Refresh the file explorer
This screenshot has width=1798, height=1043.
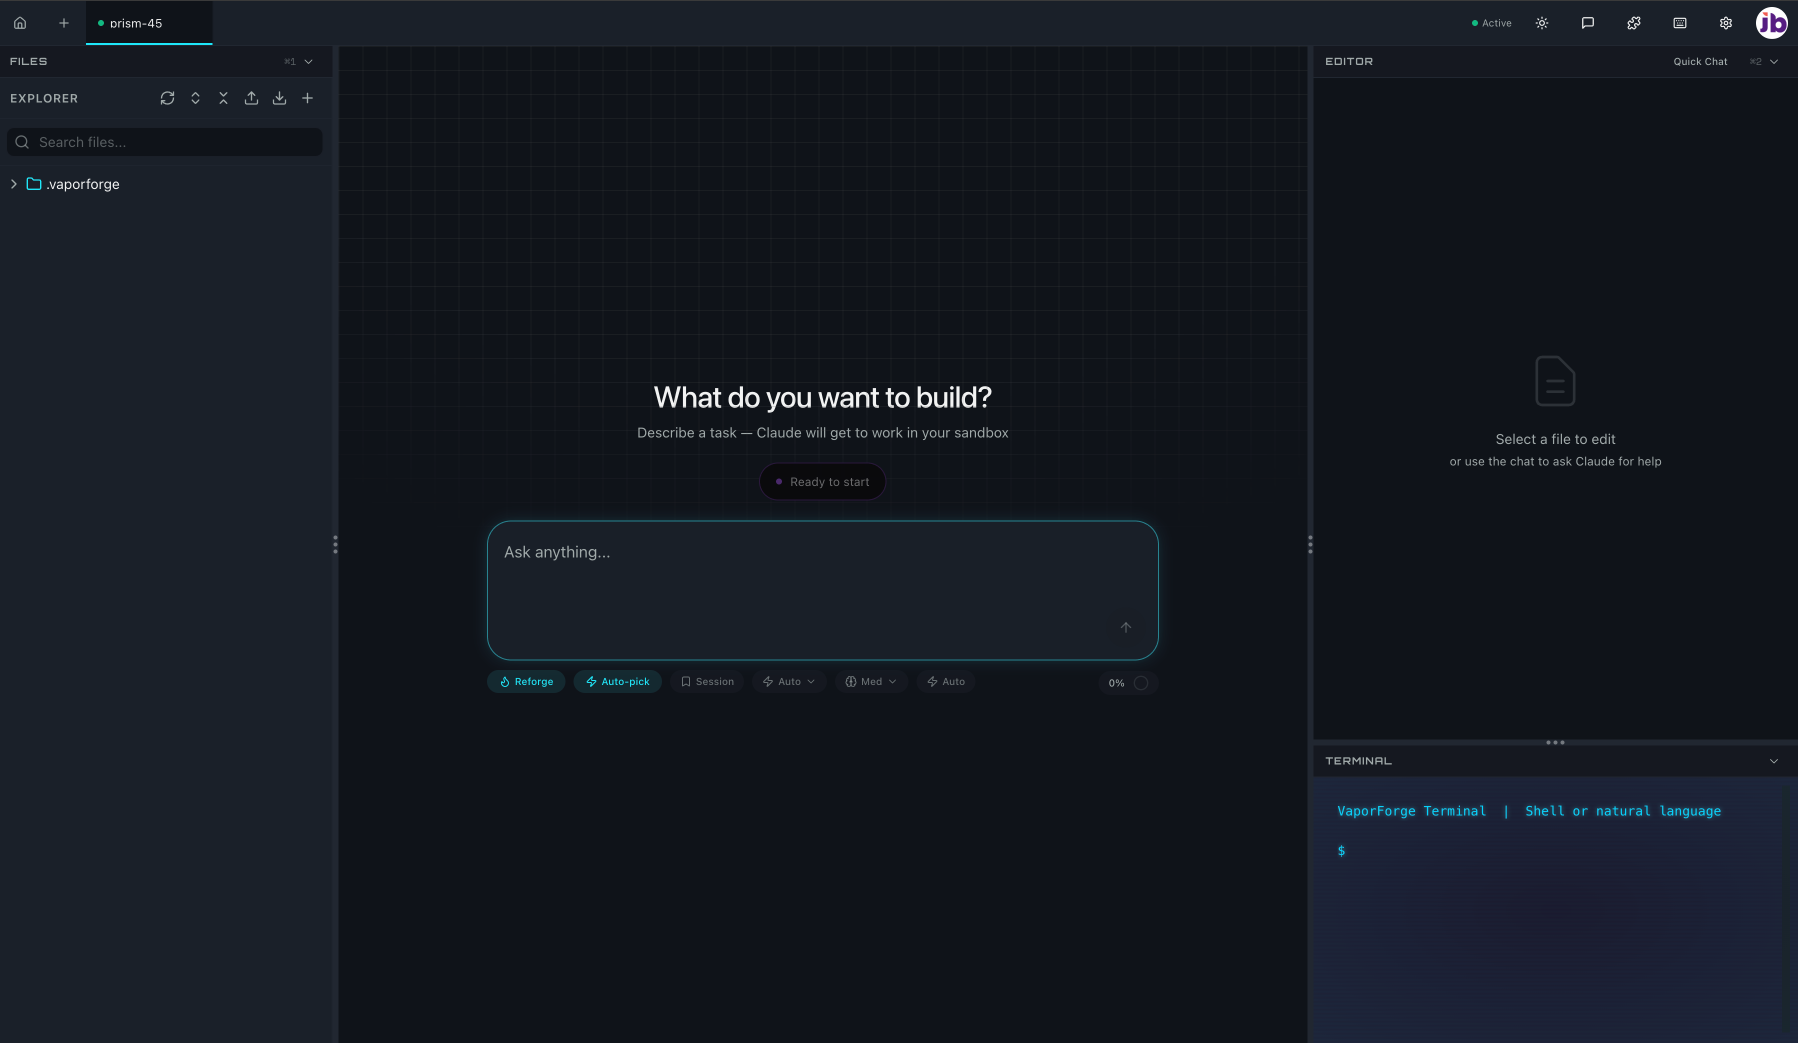click(x=167, y=98)
